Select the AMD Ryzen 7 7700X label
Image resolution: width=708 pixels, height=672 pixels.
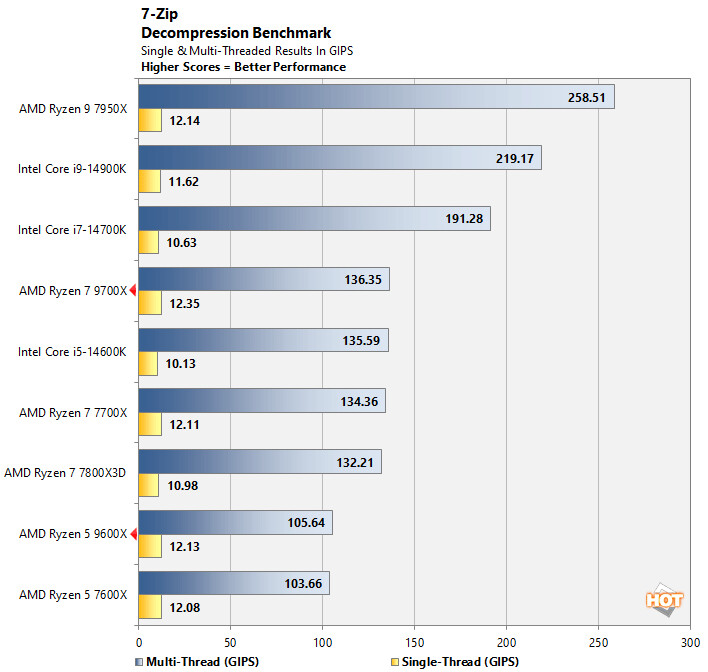point(73,413)
